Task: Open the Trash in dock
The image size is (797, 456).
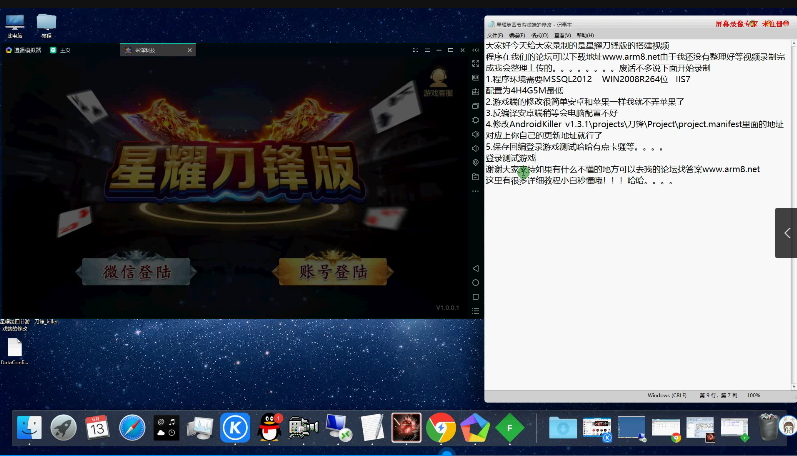Action: (x=769, y=426)
